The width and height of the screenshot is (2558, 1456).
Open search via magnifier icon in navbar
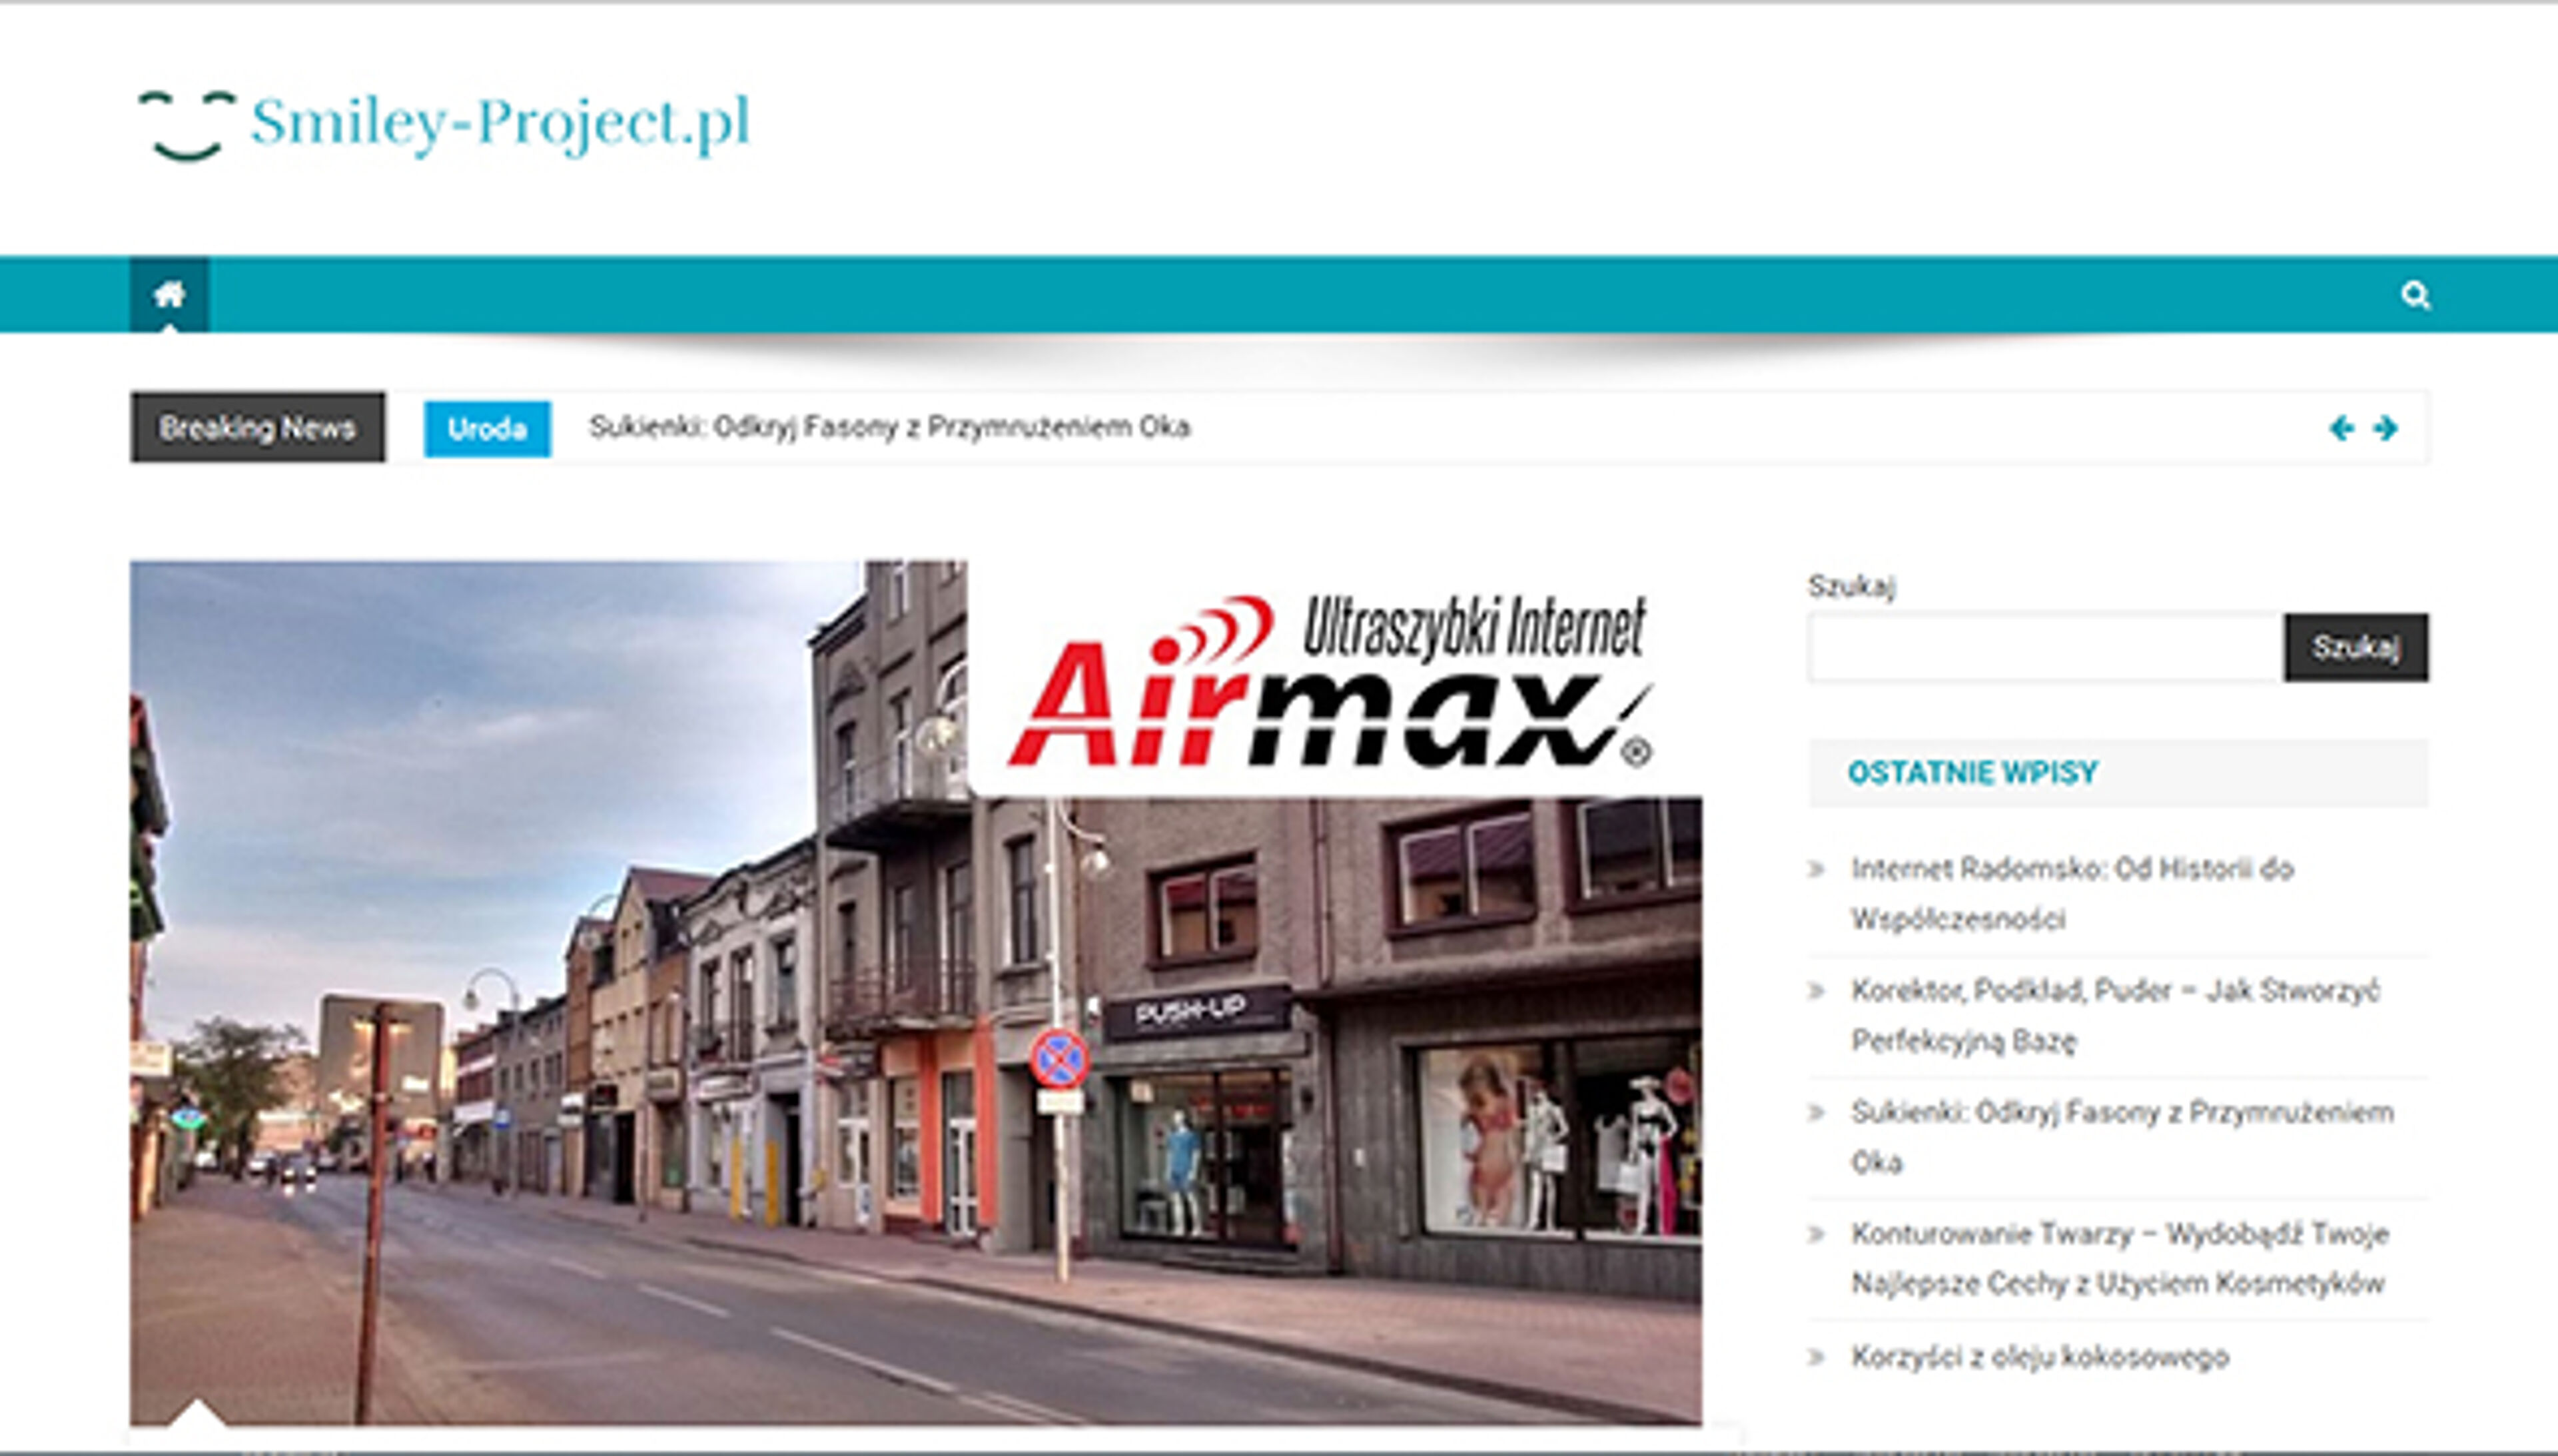coord(2415,296)
